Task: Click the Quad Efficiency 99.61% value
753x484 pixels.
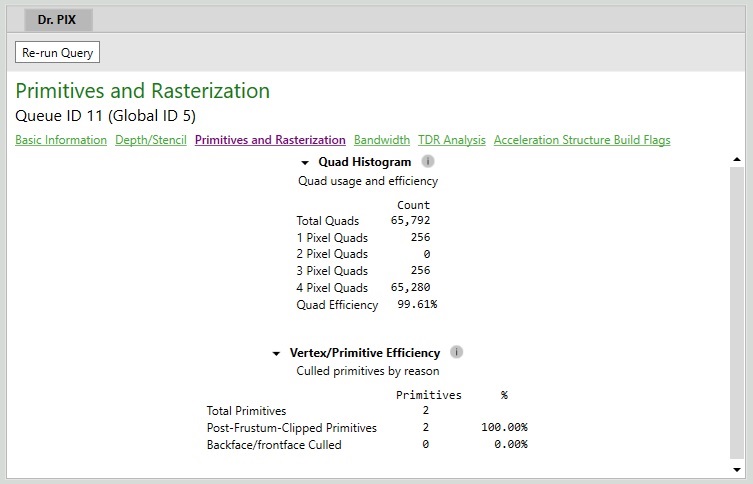Action: [x=417, y=304]
